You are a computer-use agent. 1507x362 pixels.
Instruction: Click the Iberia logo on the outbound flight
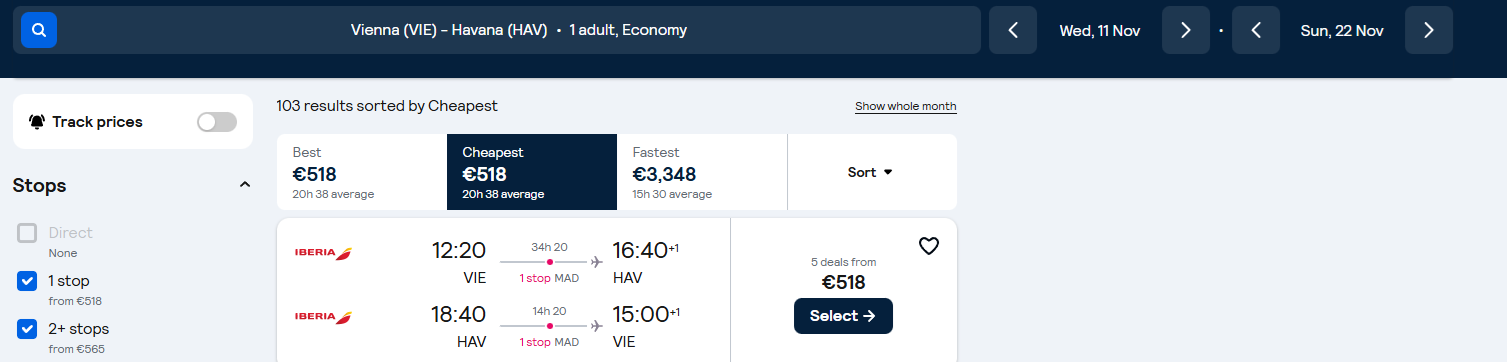click(x=323, y=253)
